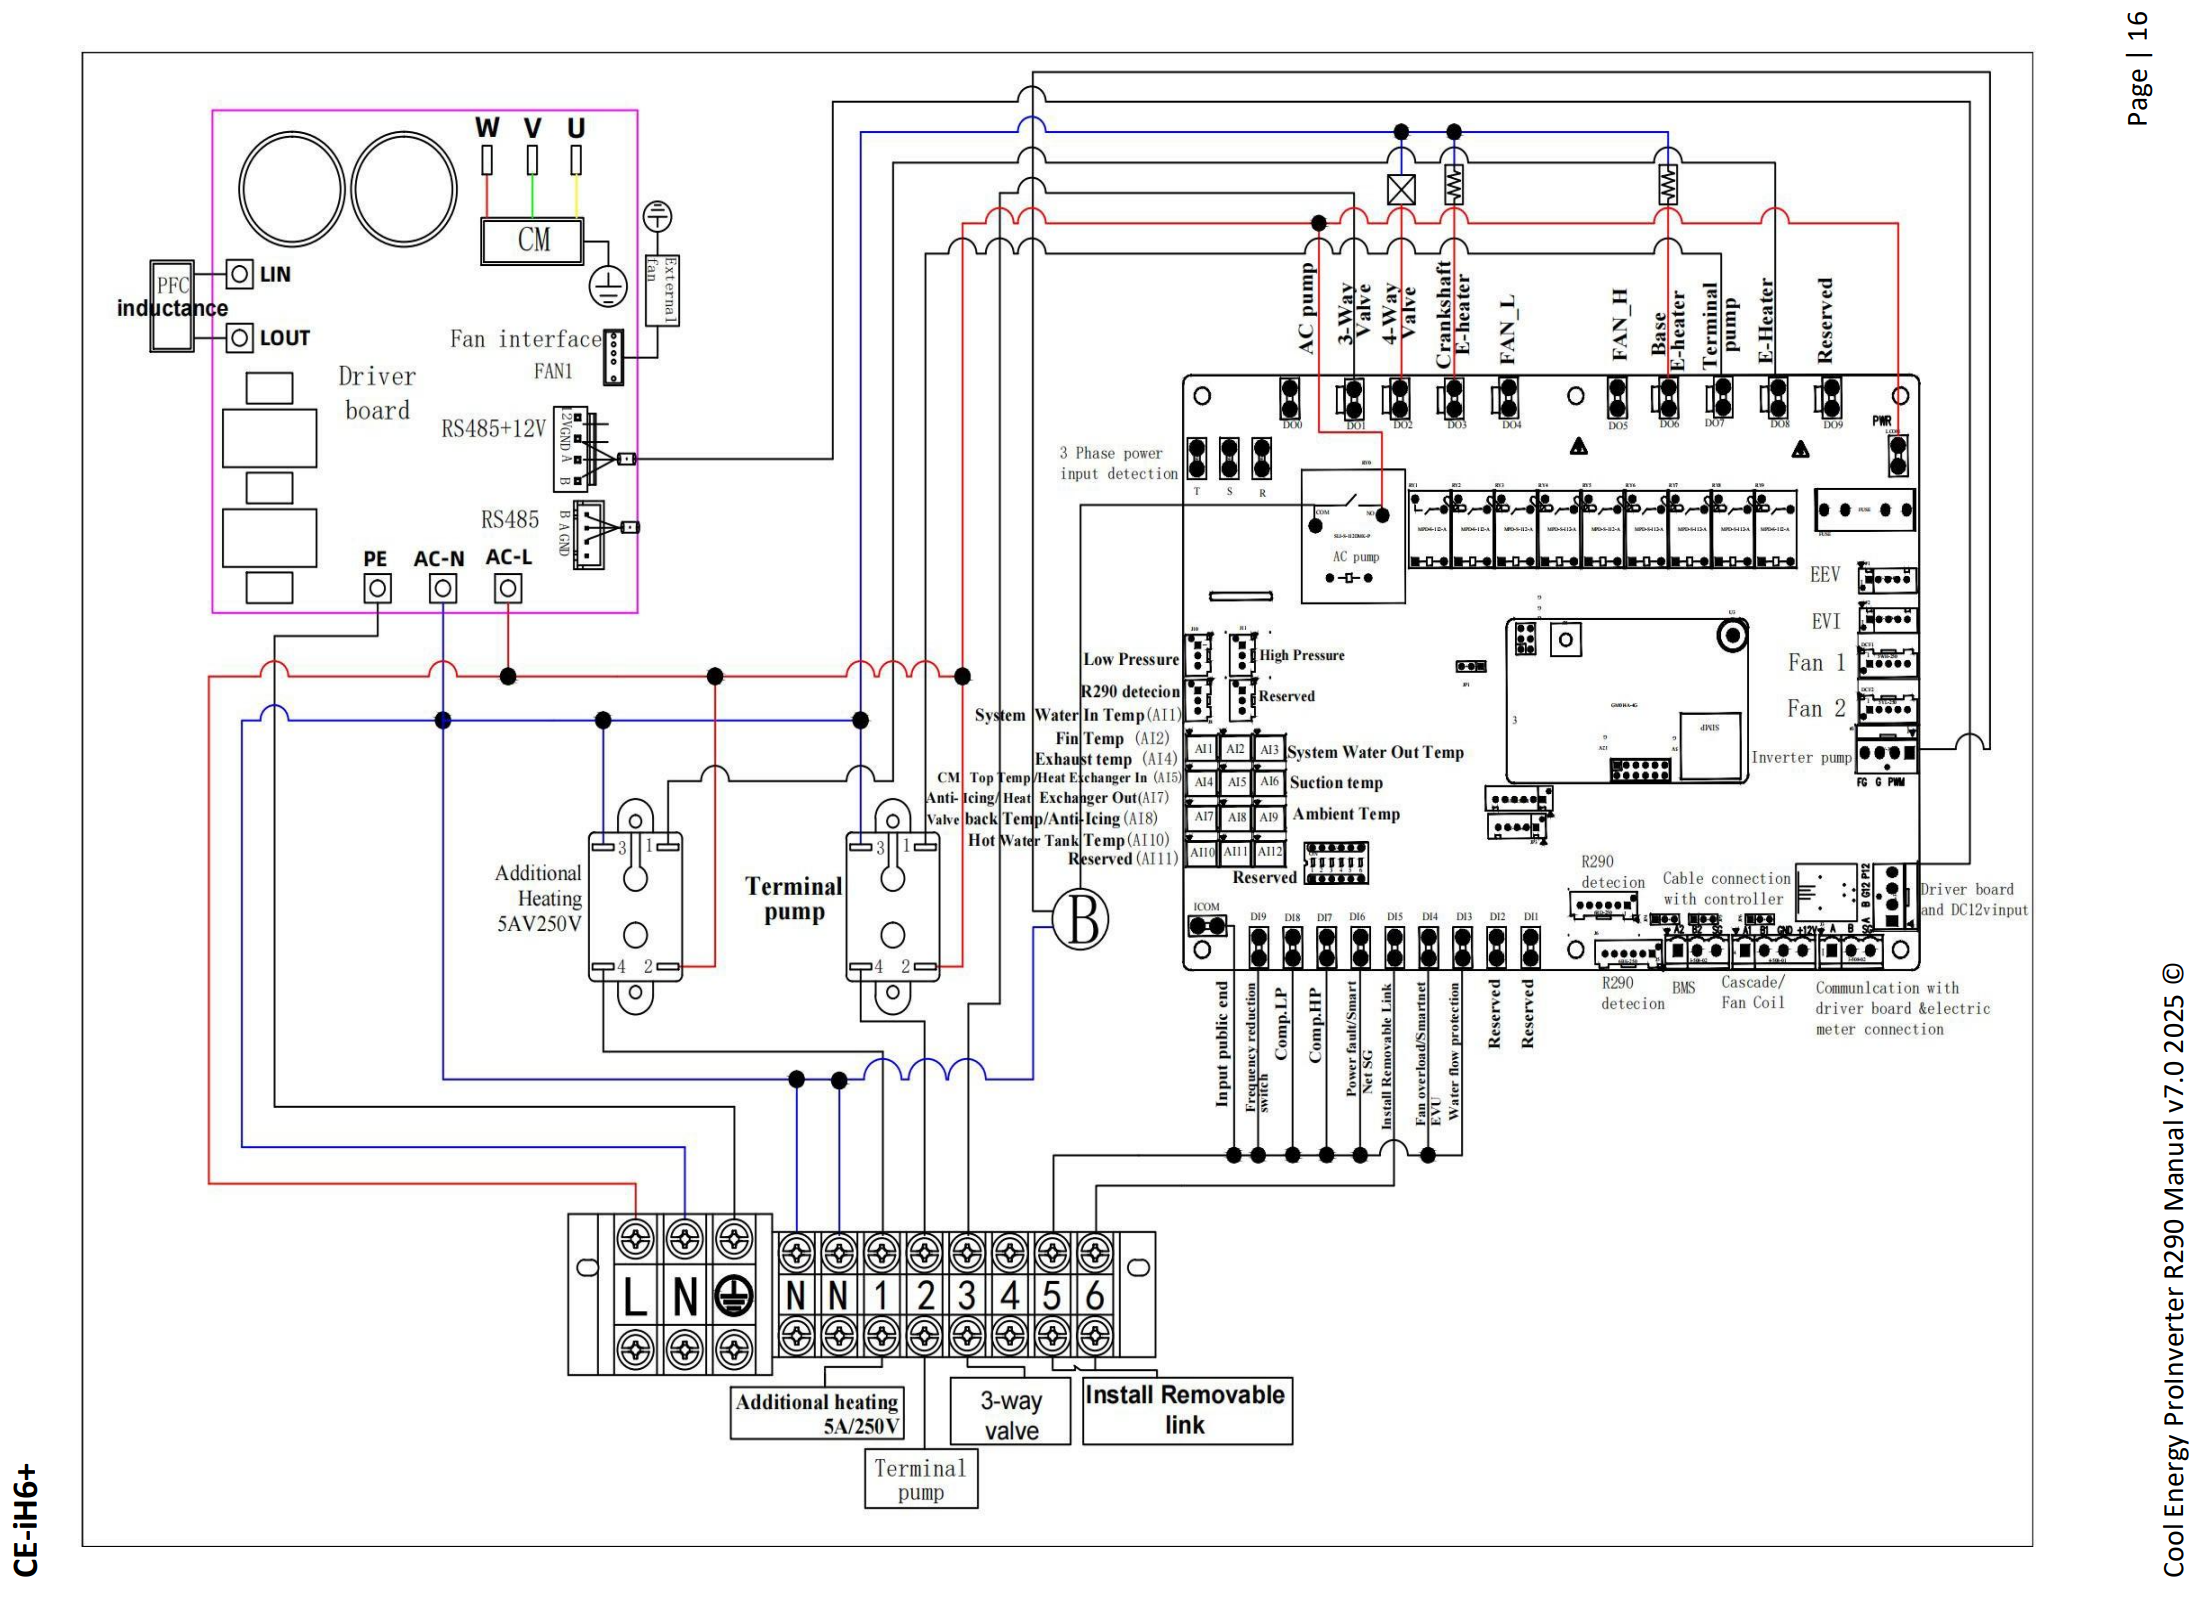The height and width of the screenshot is (1623, 2200).
Task: Select the Additional Heating relay component
Action: 635,905
